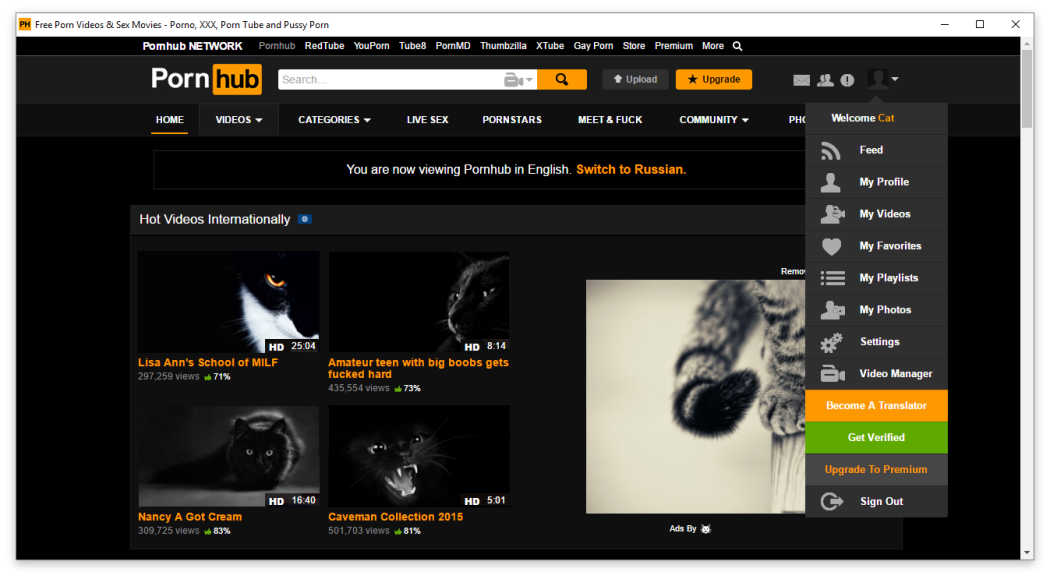Click the orange search magnifier button
This screenshot has height=579, width=1050.
[562, 80]
